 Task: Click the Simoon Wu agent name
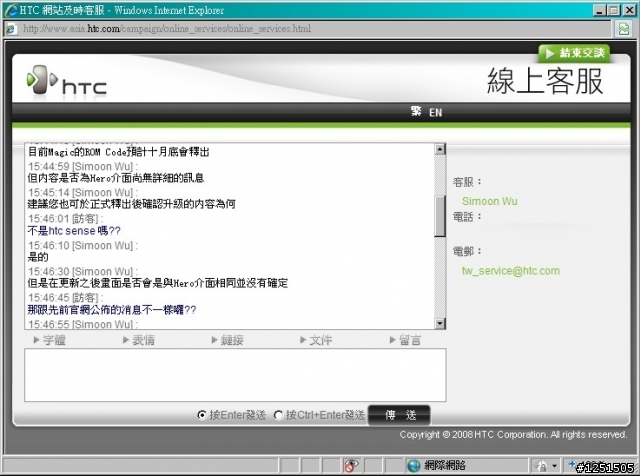[x=489, y=201]
